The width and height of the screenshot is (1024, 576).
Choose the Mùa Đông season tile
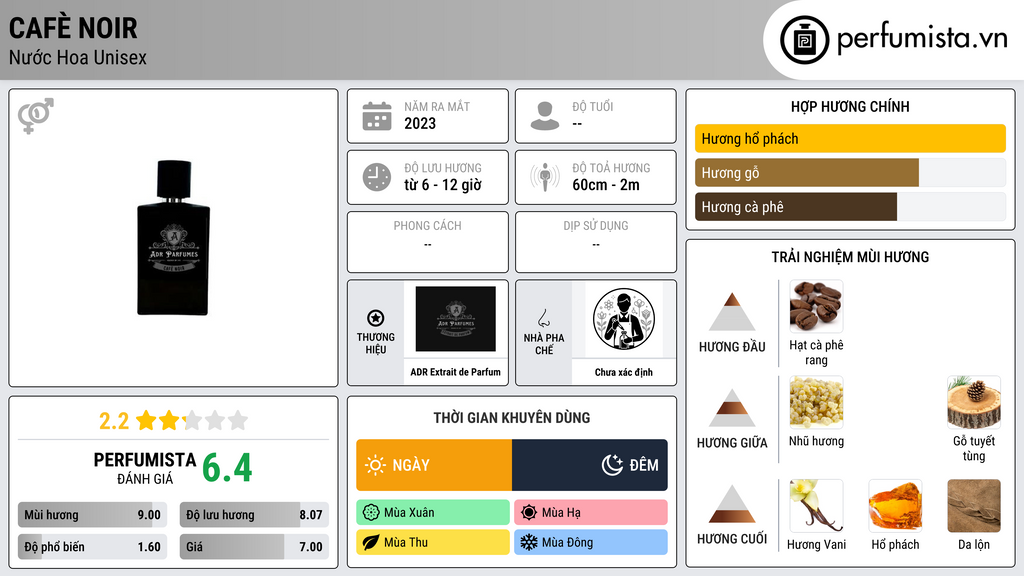point(591,542)
